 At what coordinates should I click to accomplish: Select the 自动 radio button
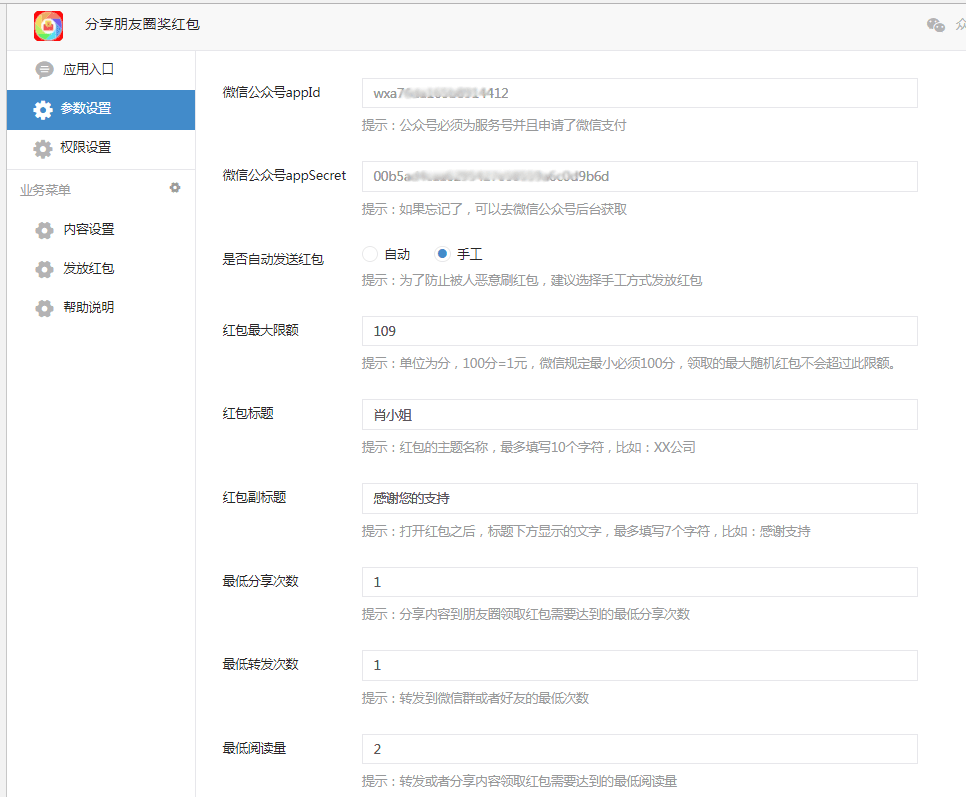pyautogui.click(x=370, y=255)
